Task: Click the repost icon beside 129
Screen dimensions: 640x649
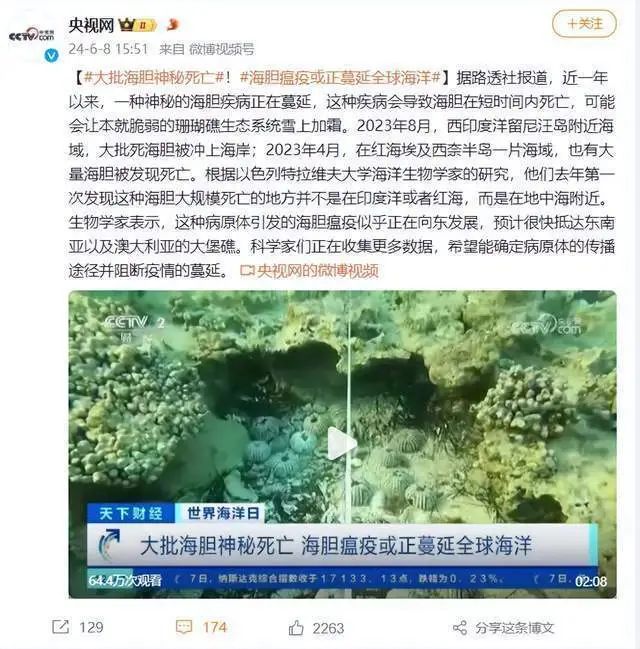Action: click(60, 626)
